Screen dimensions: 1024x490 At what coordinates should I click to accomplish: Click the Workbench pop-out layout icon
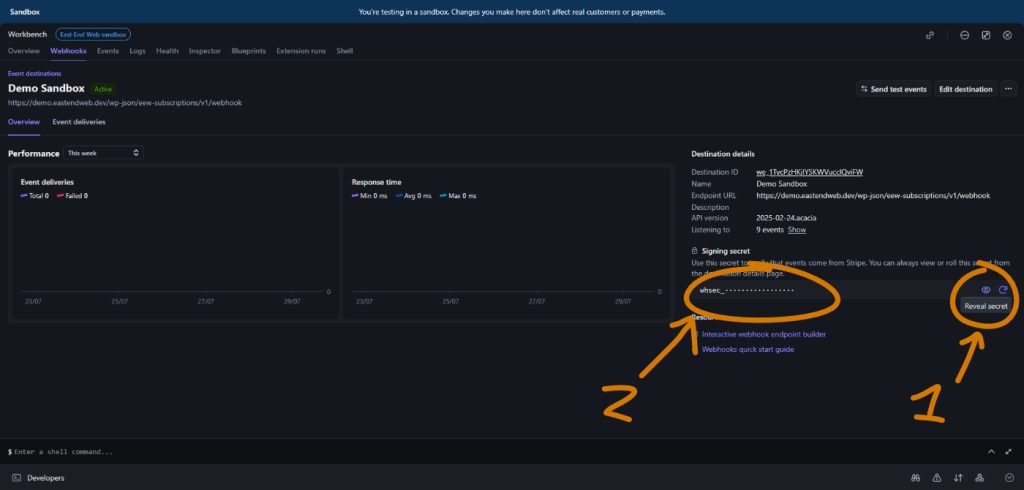986,35
